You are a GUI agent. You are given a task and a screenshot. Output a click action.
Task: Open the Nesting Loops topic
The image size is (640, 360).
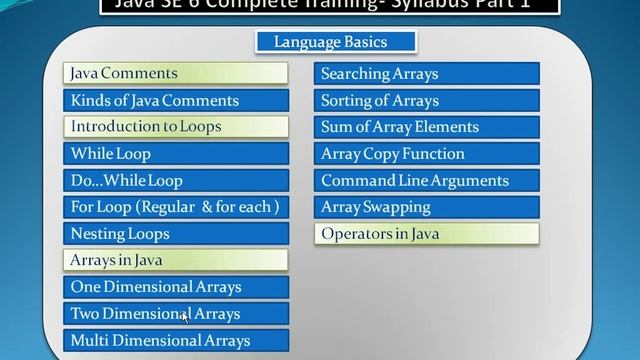click(176, 233)
